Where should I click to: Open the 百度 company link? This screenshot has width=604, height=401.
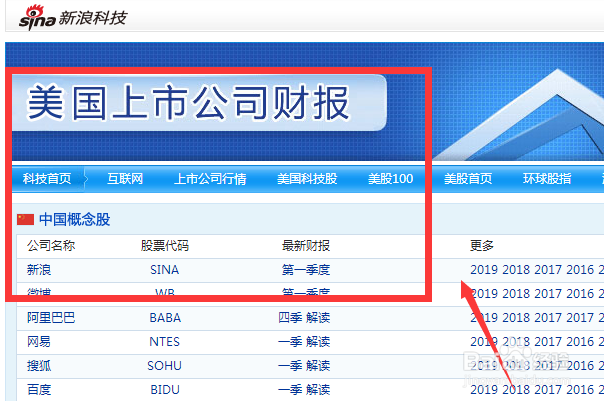[x=39, y=389]
